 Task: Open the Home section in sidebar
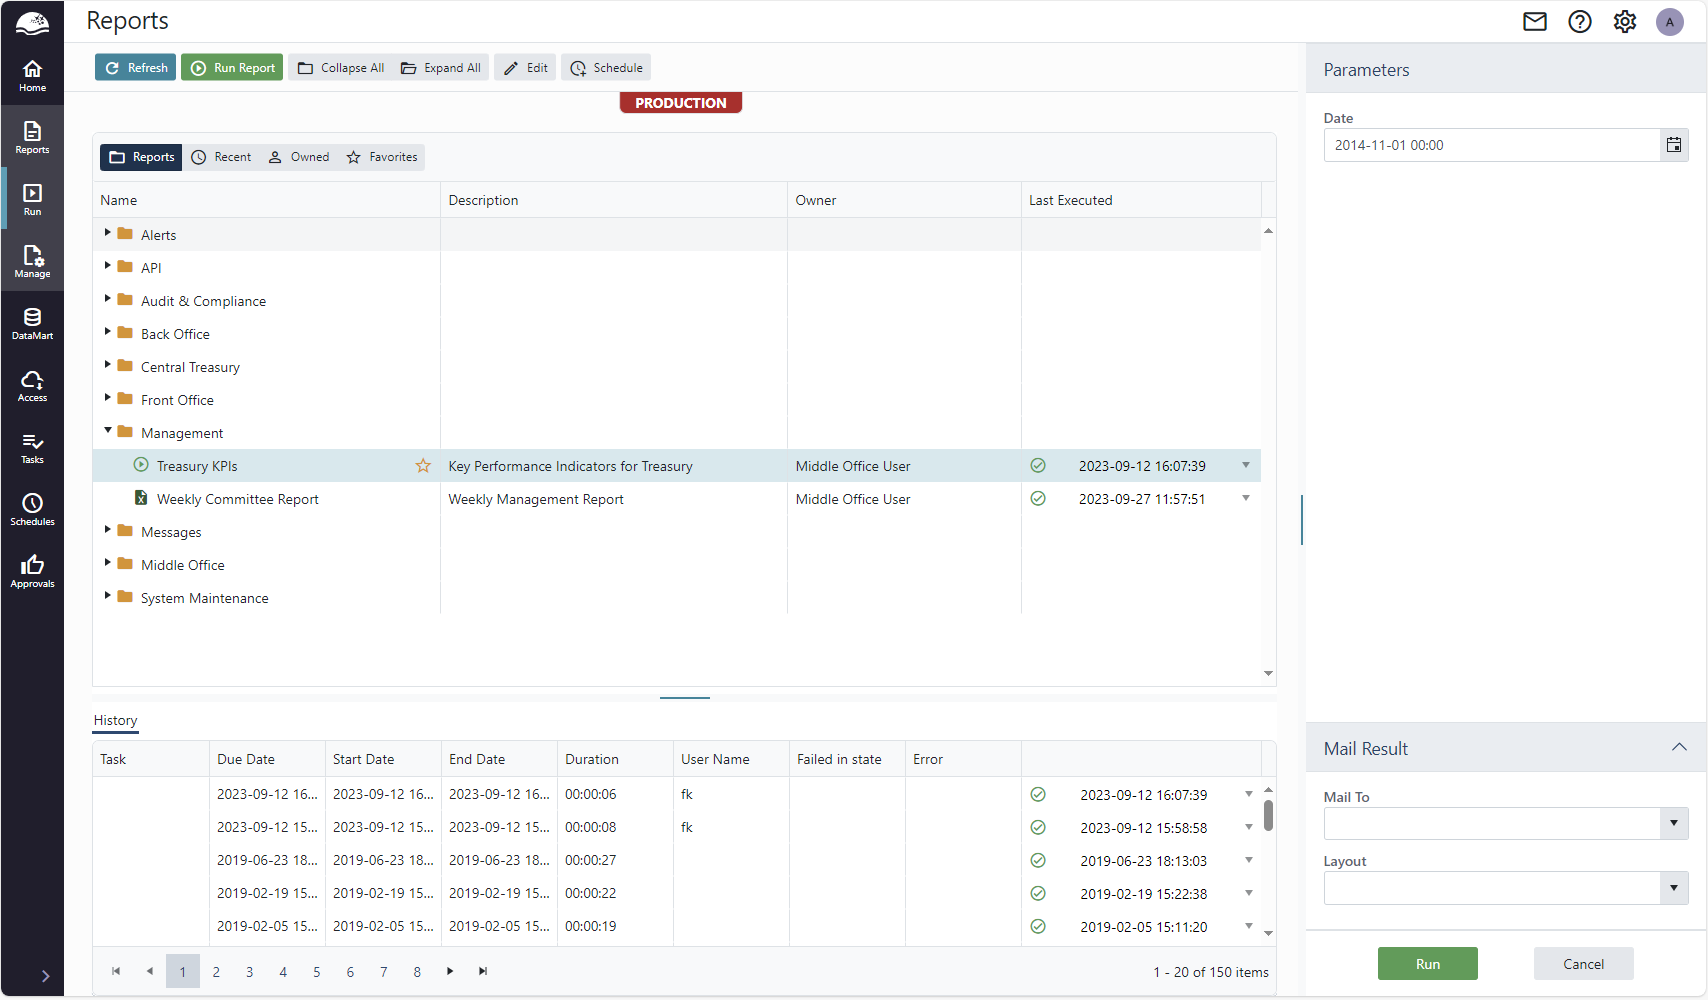tap(32, 75)
